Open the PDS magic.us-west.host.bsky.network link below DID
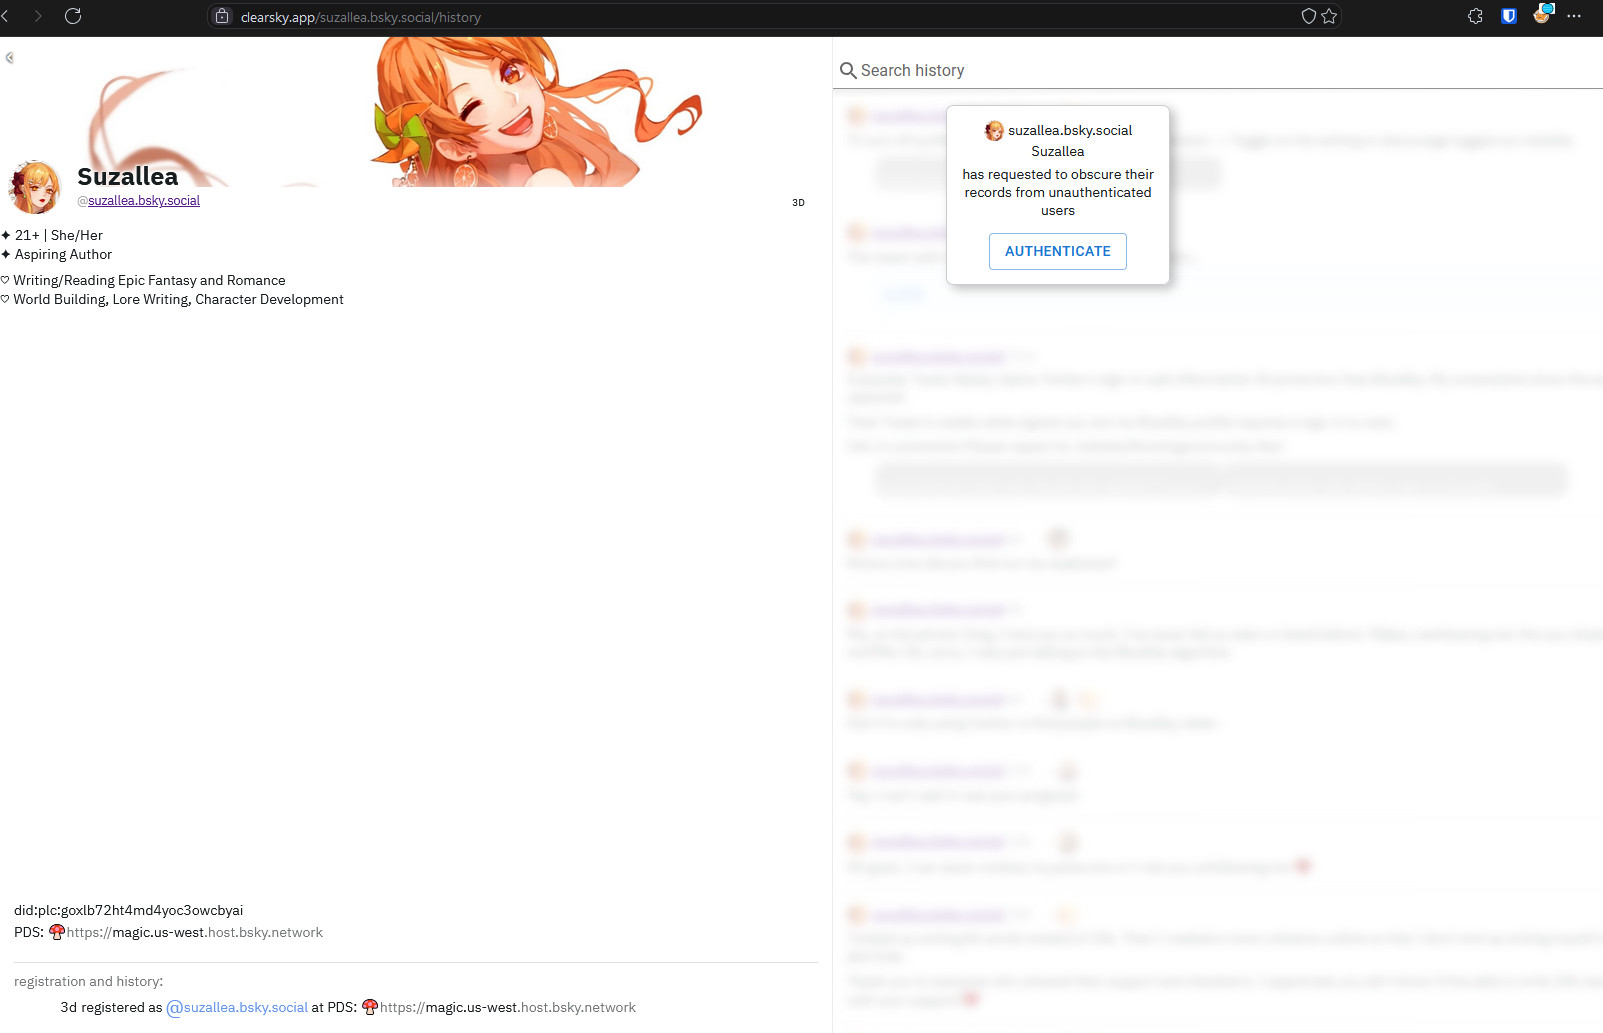 (x=195, y=932)
